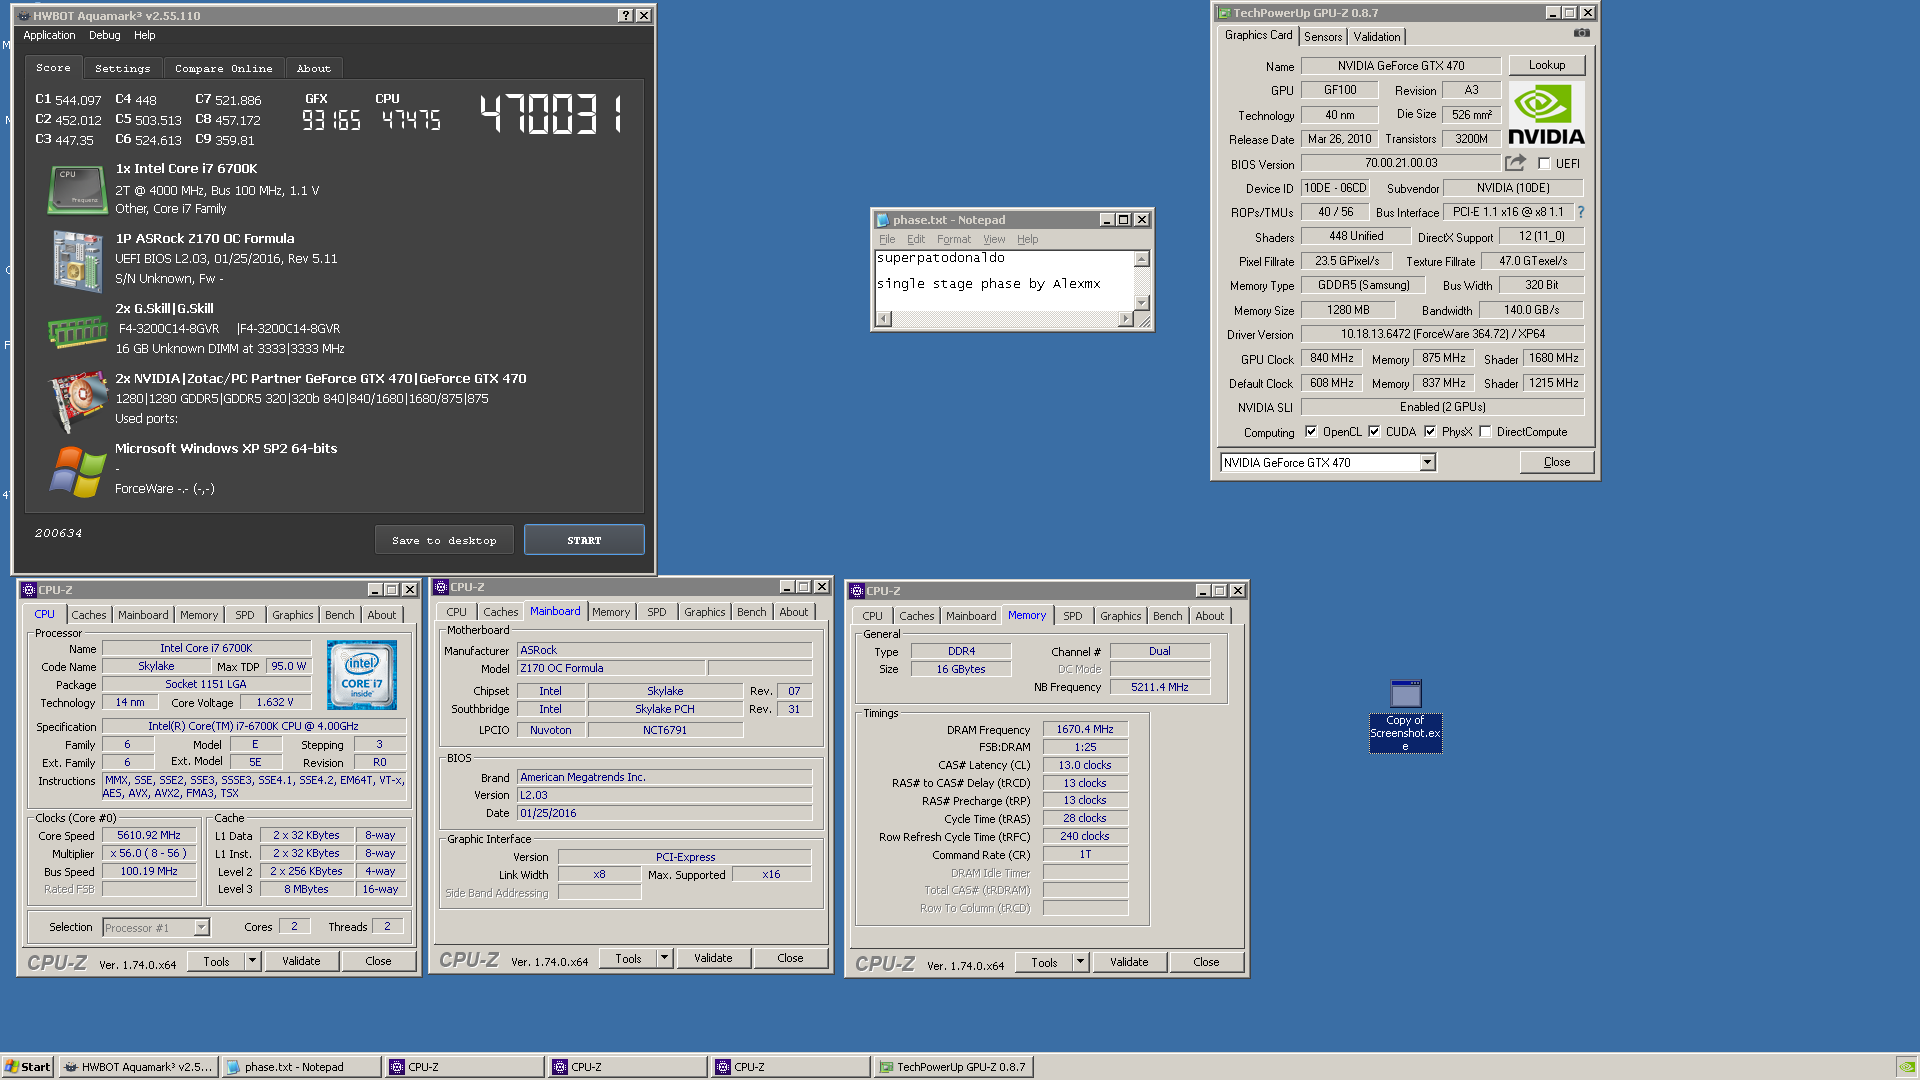
Task: Click the Aquamark help question mark button
Action: click(x=625, y=15)
